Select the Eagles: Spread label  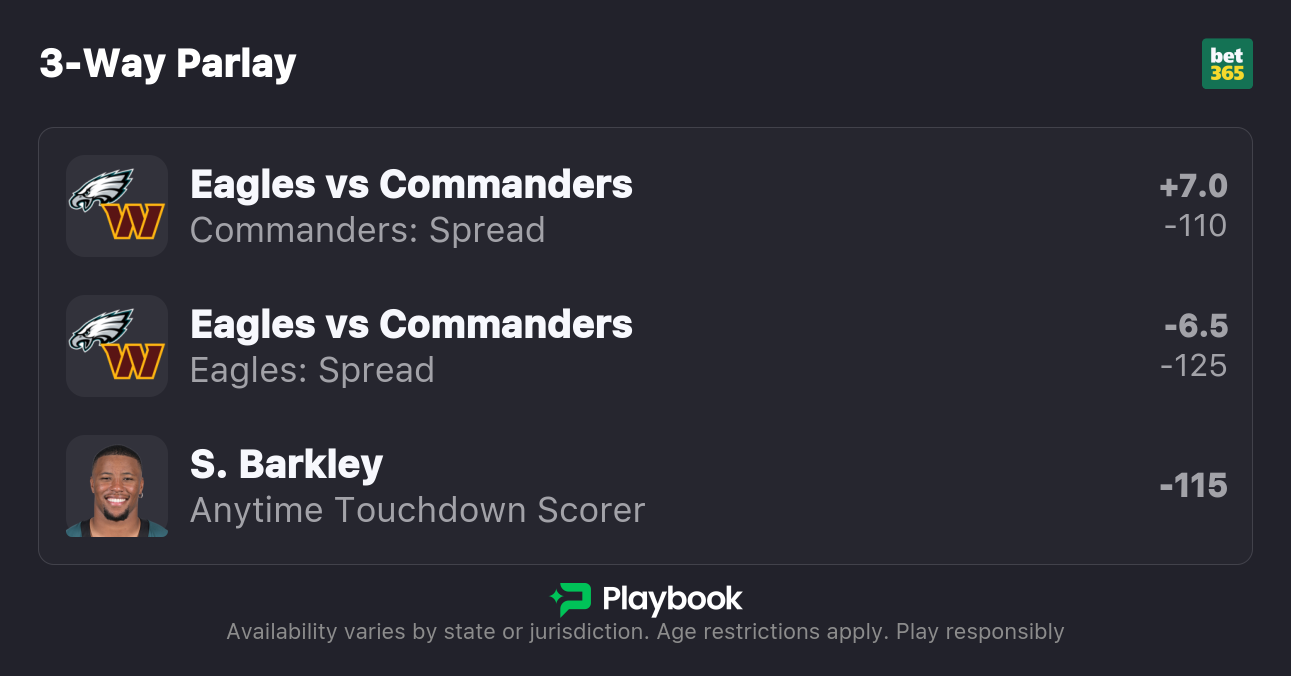point(312,370)
